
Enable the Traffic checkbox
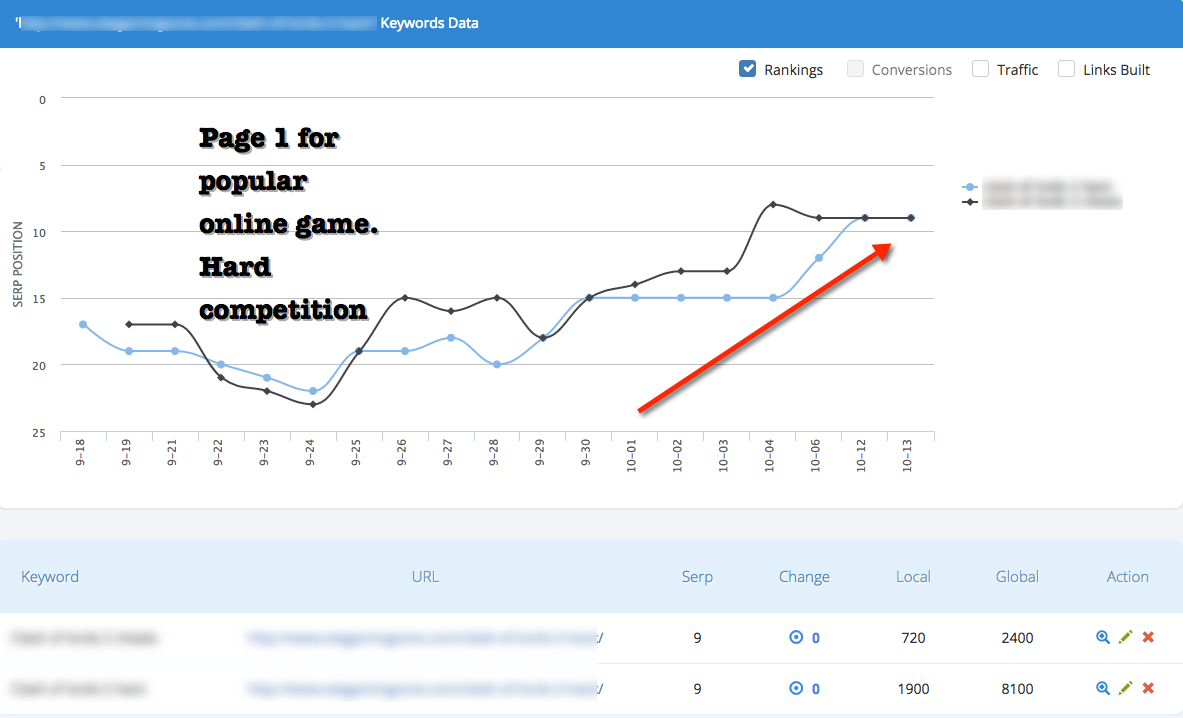tap(980, 68)
